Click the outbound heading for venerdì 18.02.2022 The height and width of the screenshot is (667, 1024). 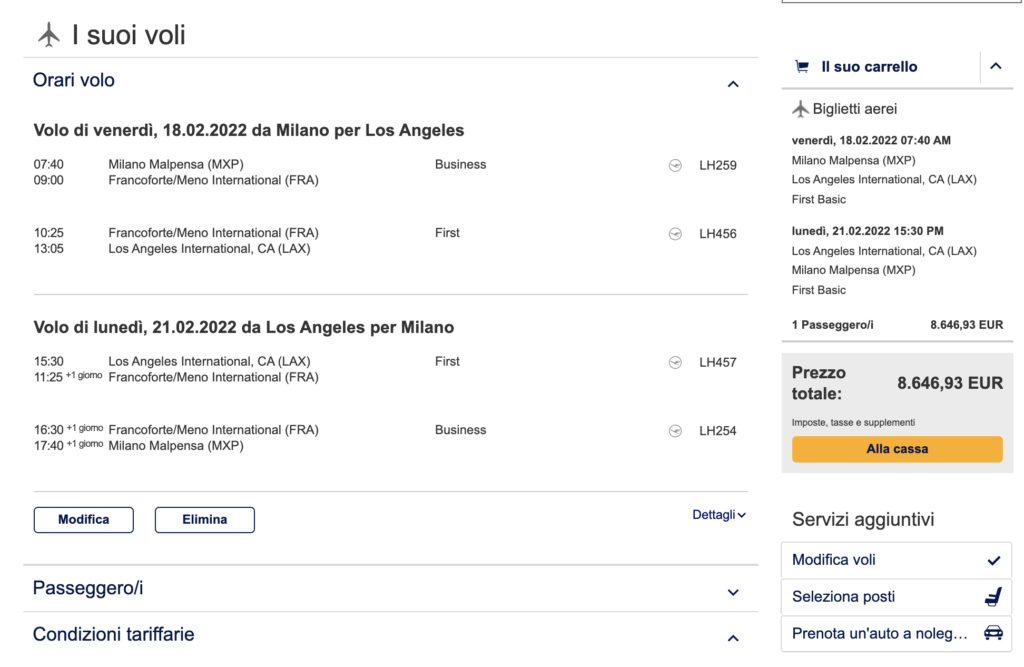(x=249, y=131)
